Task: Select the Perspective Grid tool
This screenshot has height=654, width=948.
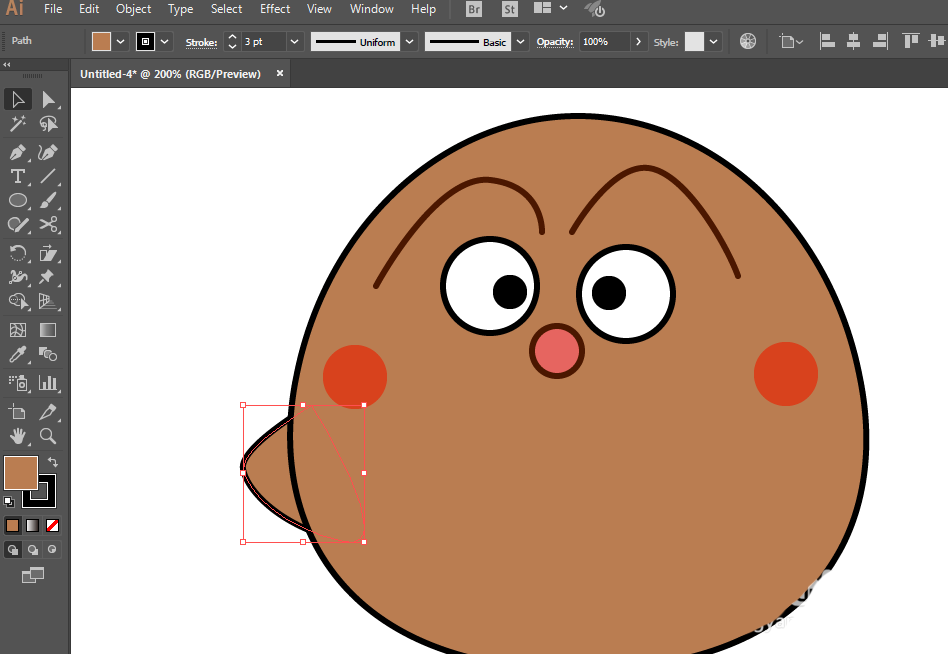Action: point(48,301)
